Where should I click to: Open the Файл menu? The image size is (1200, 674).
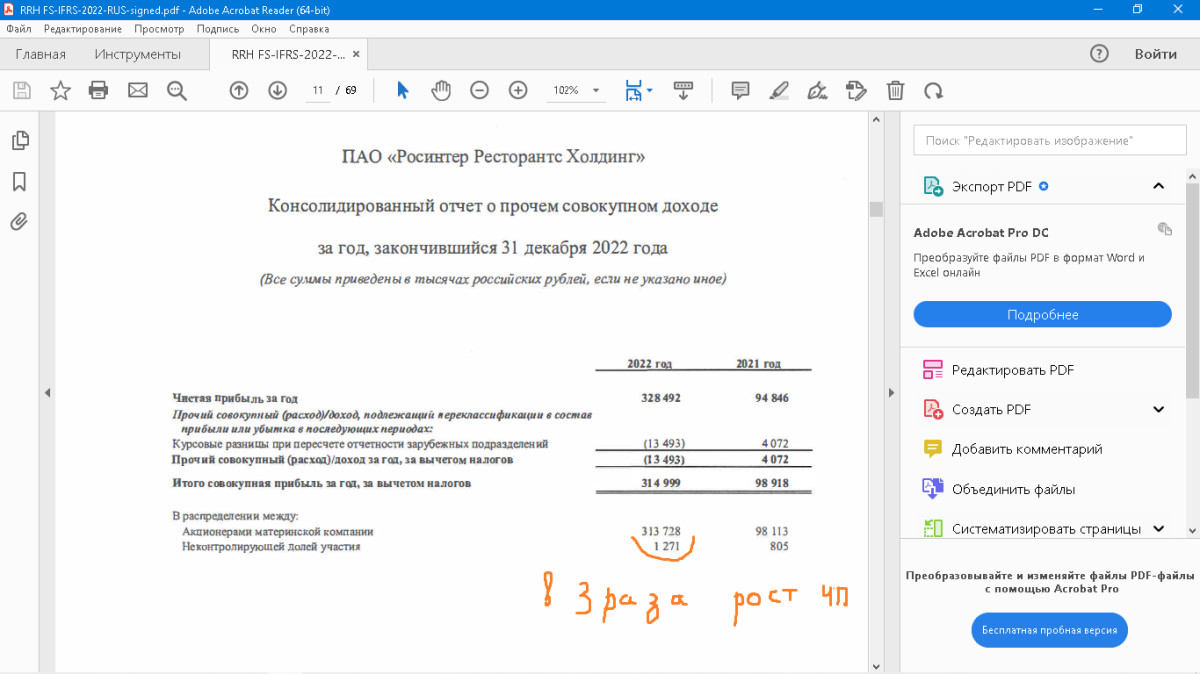pyautogui.click(x=18, y=29)
